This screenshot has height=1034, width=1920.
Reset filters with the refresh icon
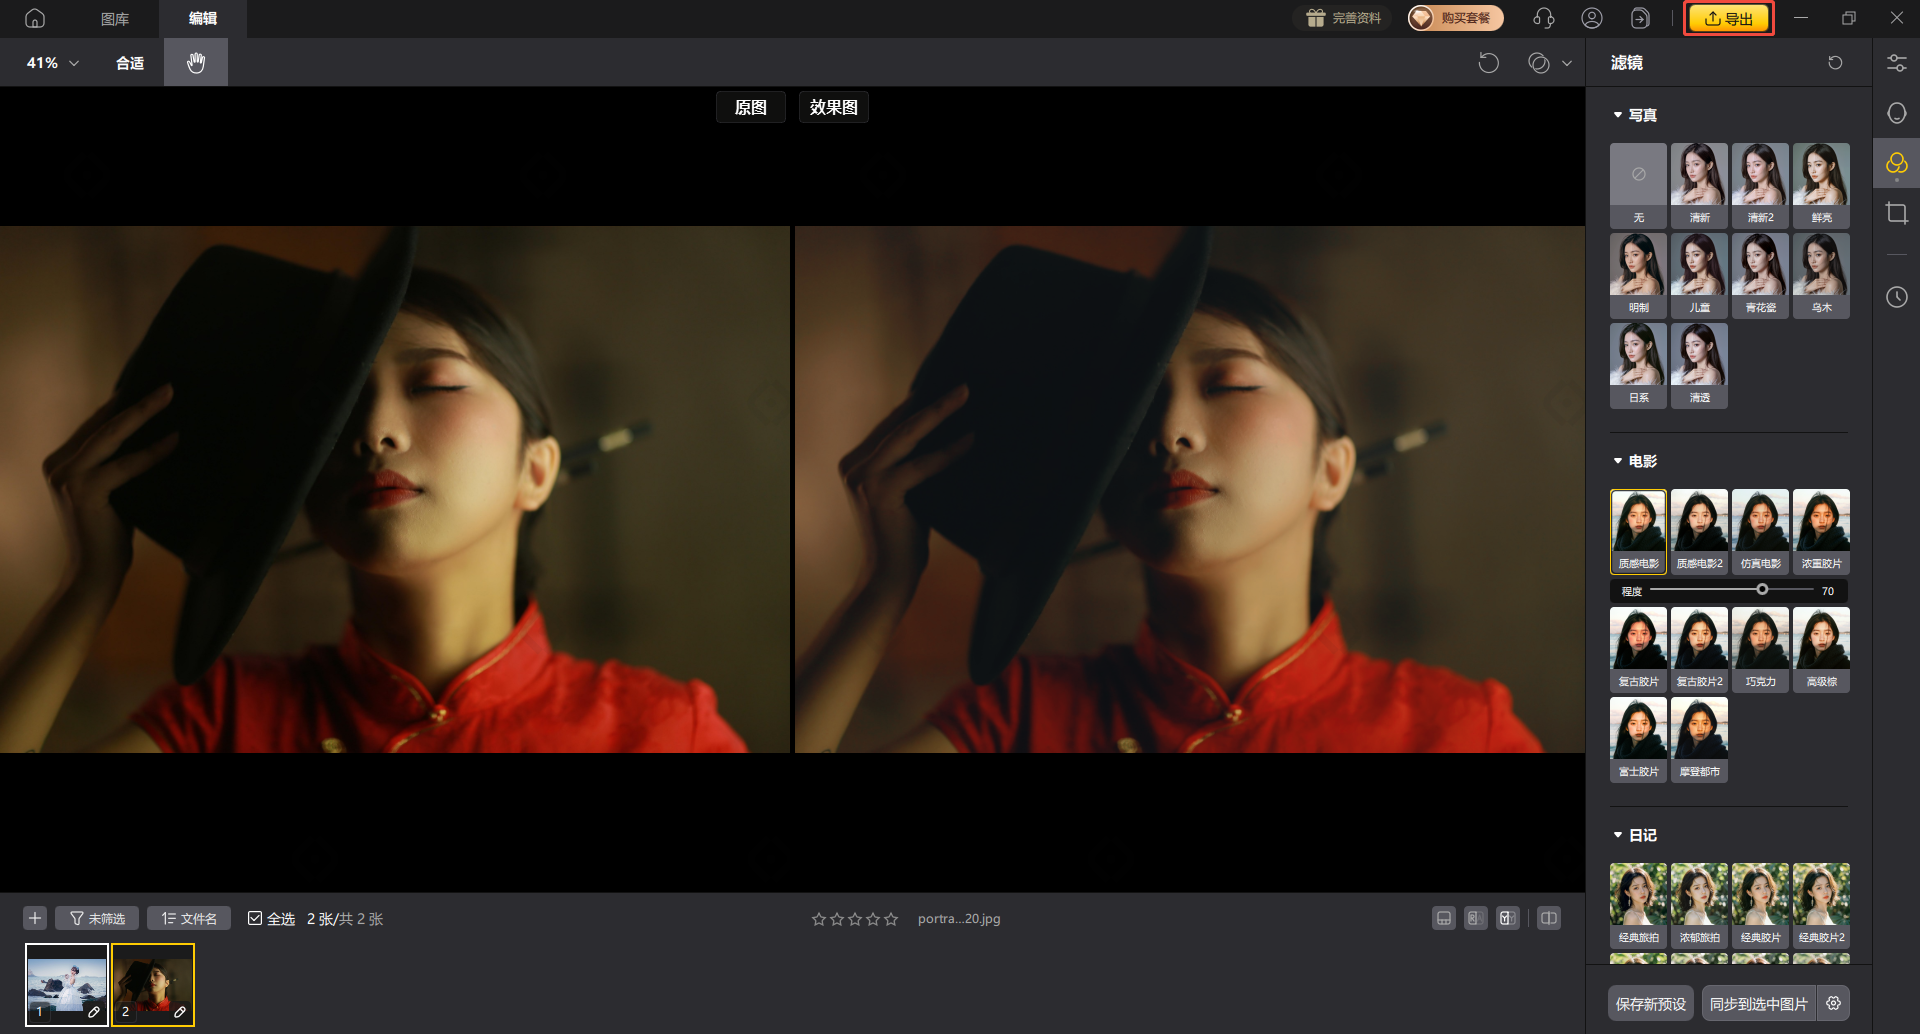(1835, 63)
